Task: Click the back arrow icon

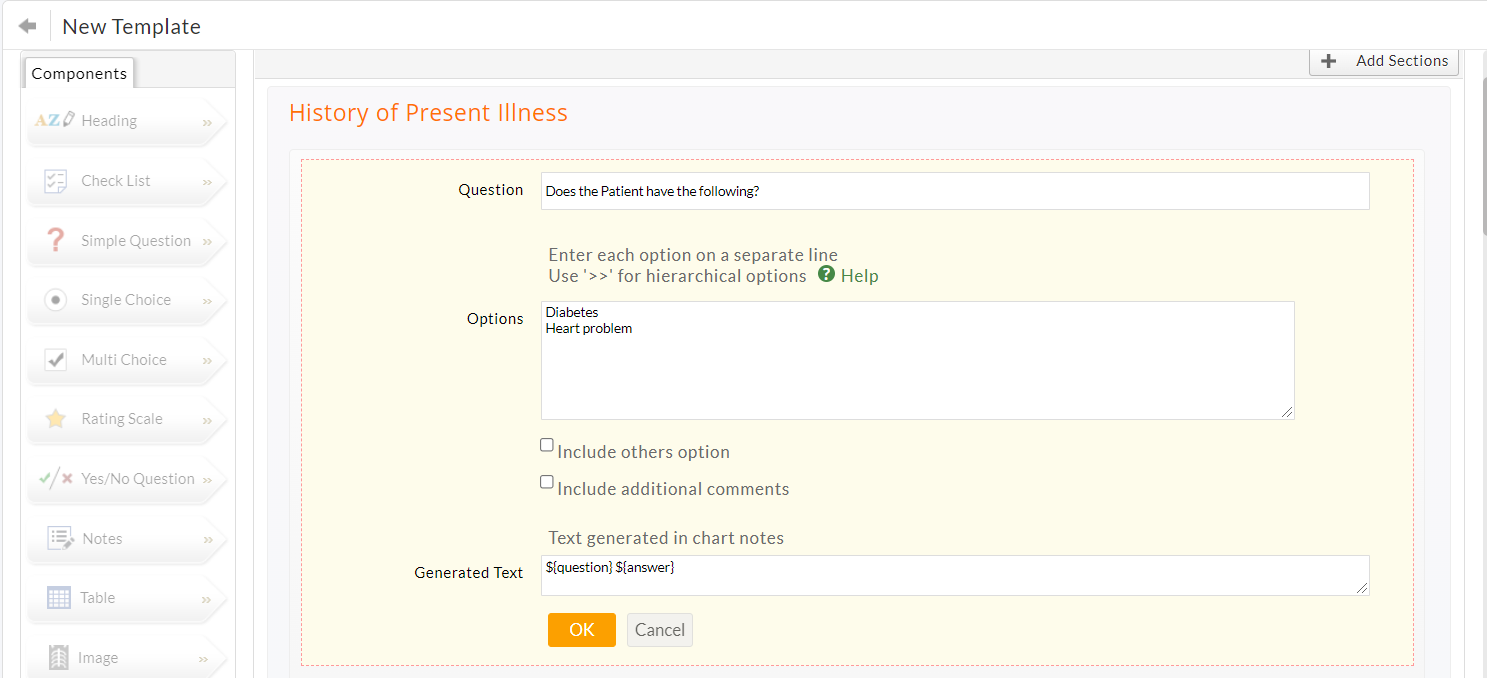Action: coord(27,26)
